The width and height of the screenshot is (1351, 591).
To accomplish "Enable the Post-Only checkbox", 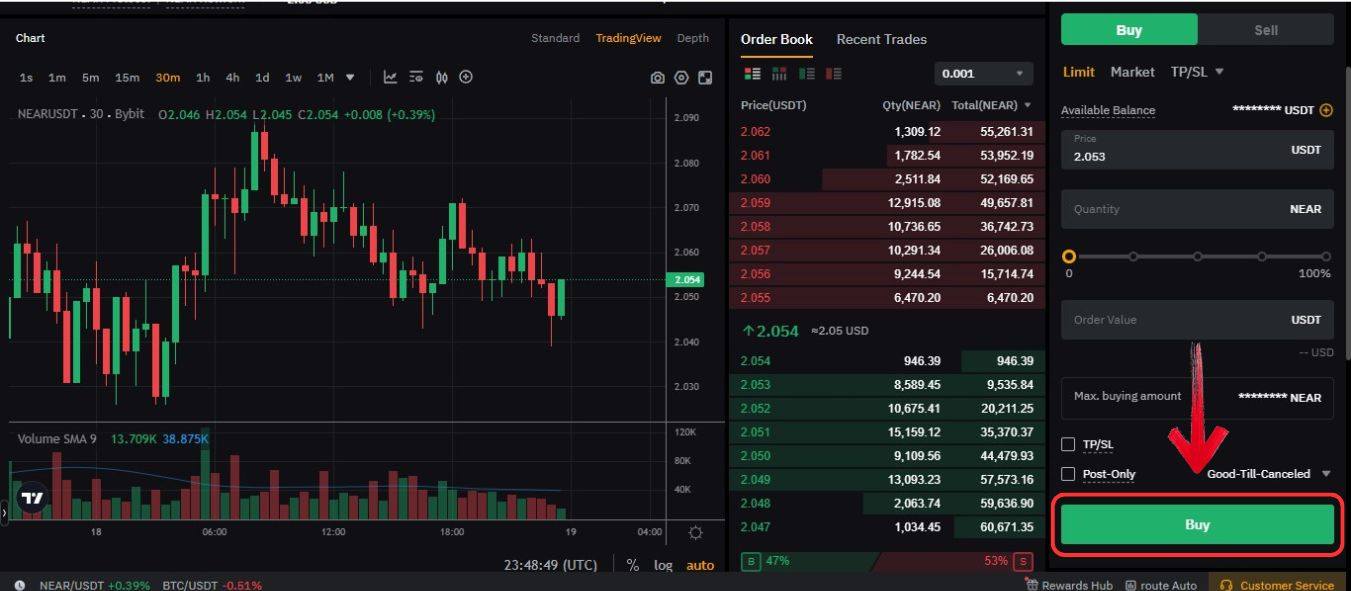I will point(1068,474).
